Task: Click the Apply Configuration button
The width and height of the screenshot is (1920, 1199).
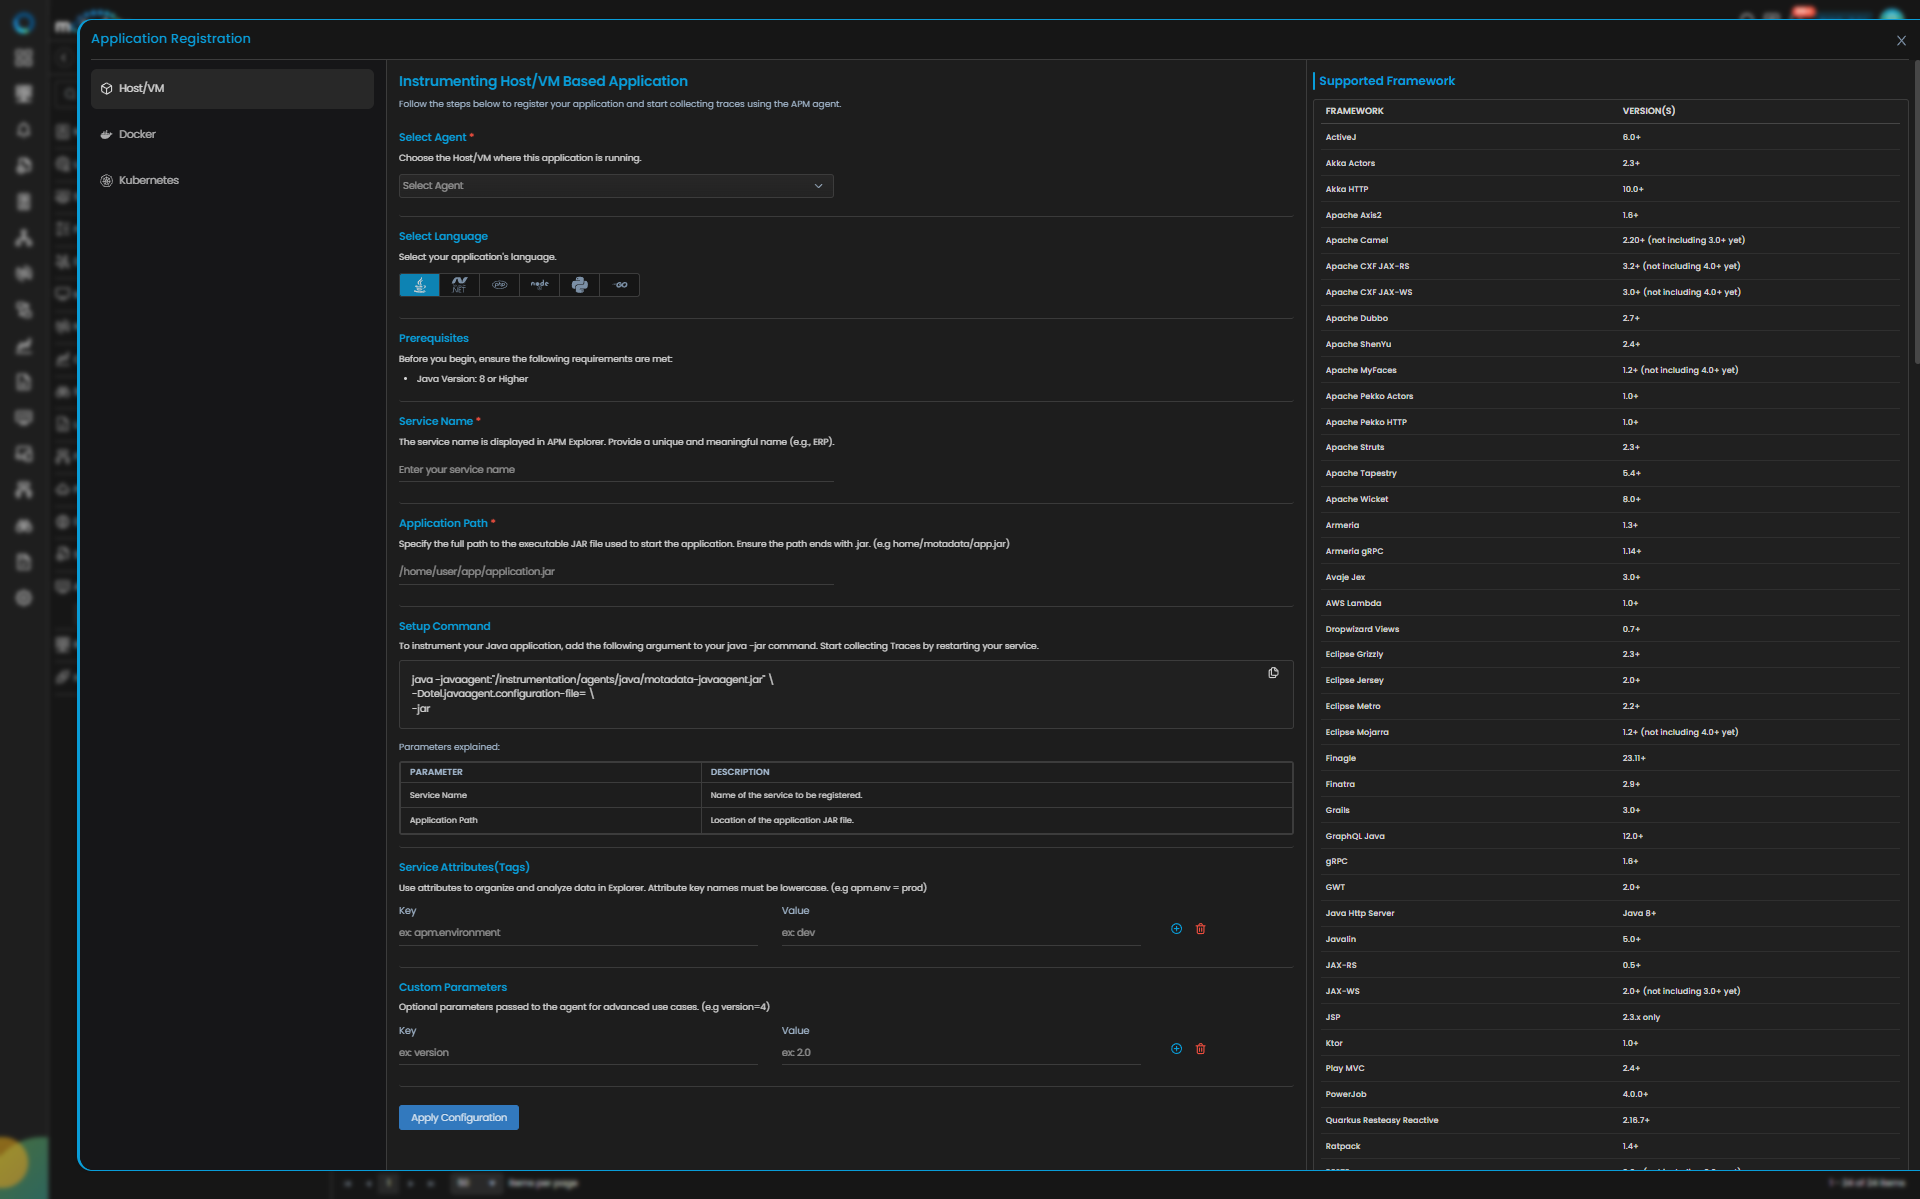Action: [x=458, y=1118]
